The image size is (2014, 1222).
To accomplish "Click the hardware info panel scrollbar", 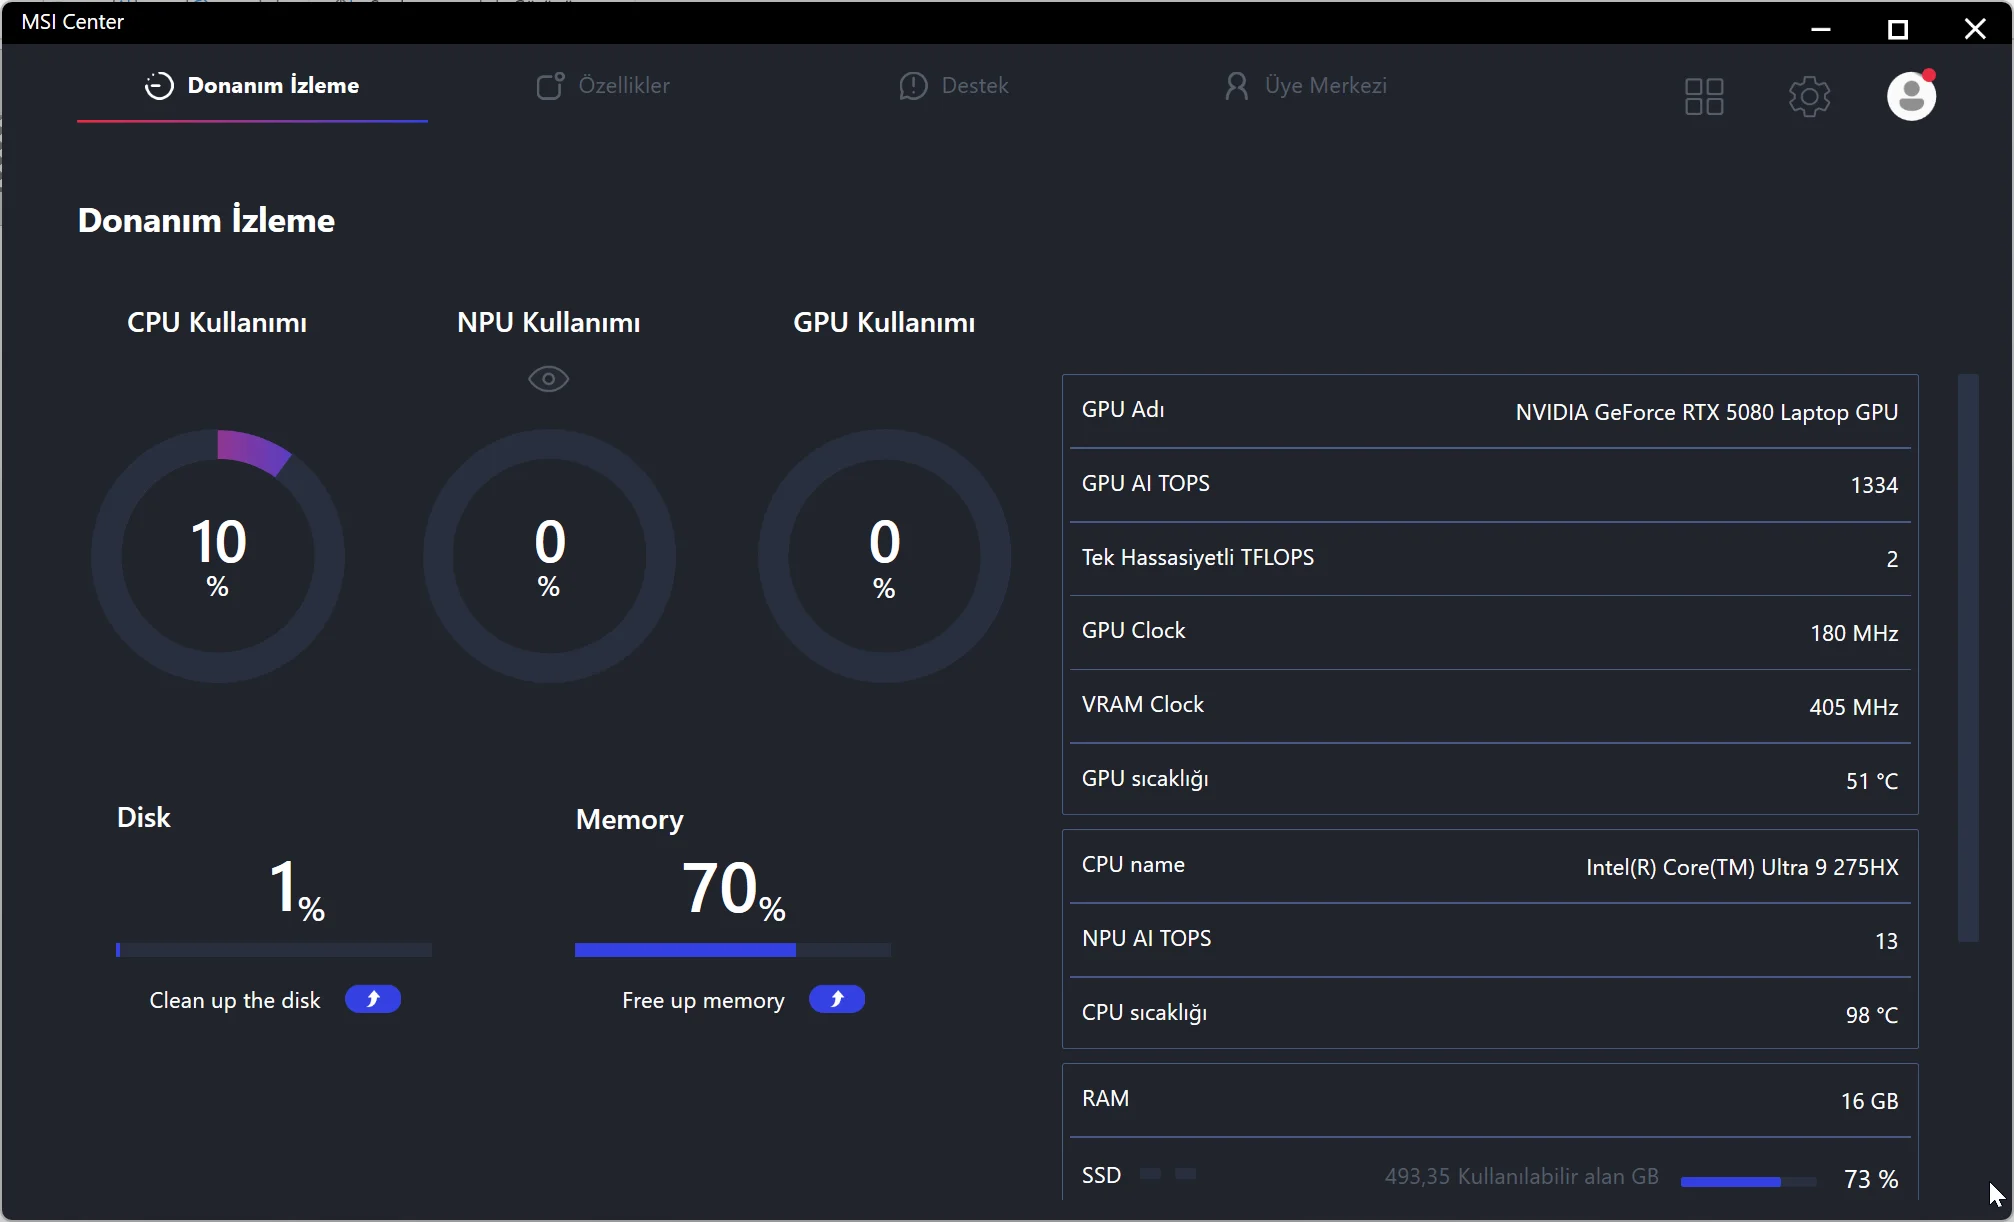I will (x=1968, y=658).
